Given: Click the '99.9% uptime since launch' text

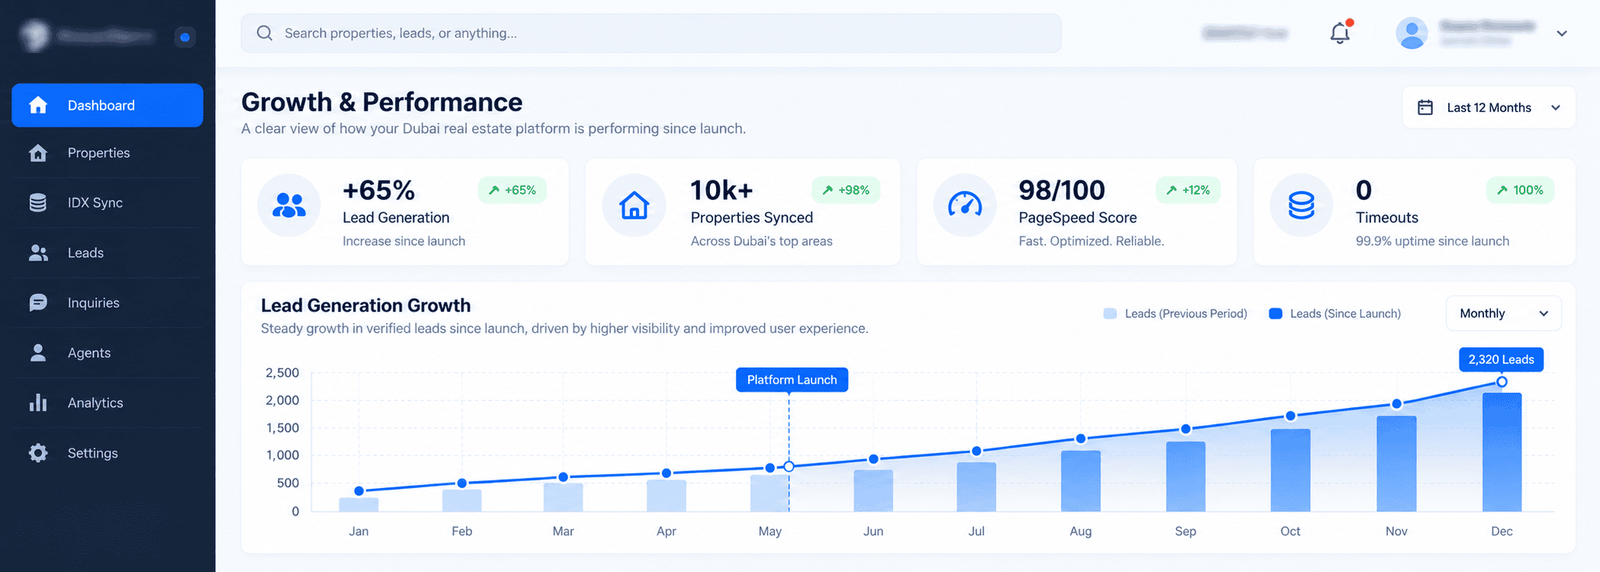Looking at the screenshot, I should [x=1432, y=241].
